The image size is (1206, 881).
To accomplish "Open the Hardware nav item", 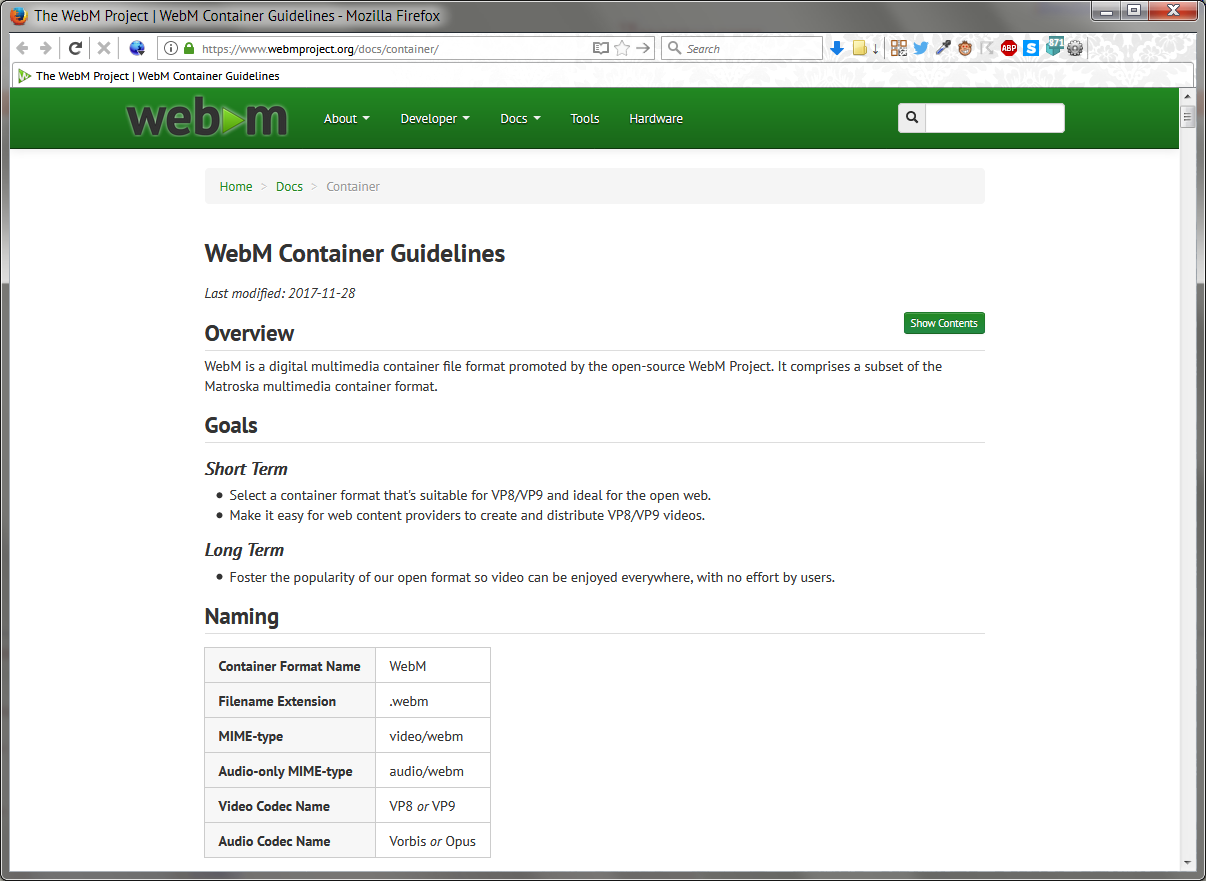I will point(656,118).
